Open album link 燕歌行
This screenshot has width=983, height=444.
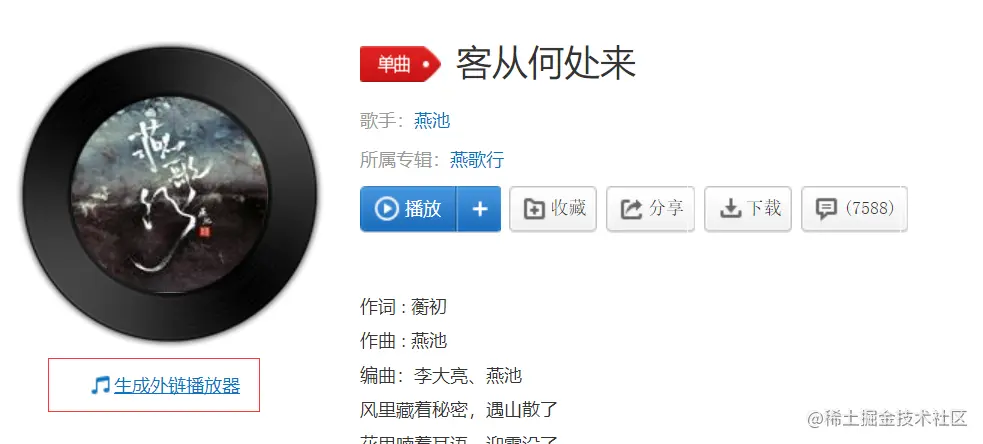pyautogui.click(x=477, y=159)
